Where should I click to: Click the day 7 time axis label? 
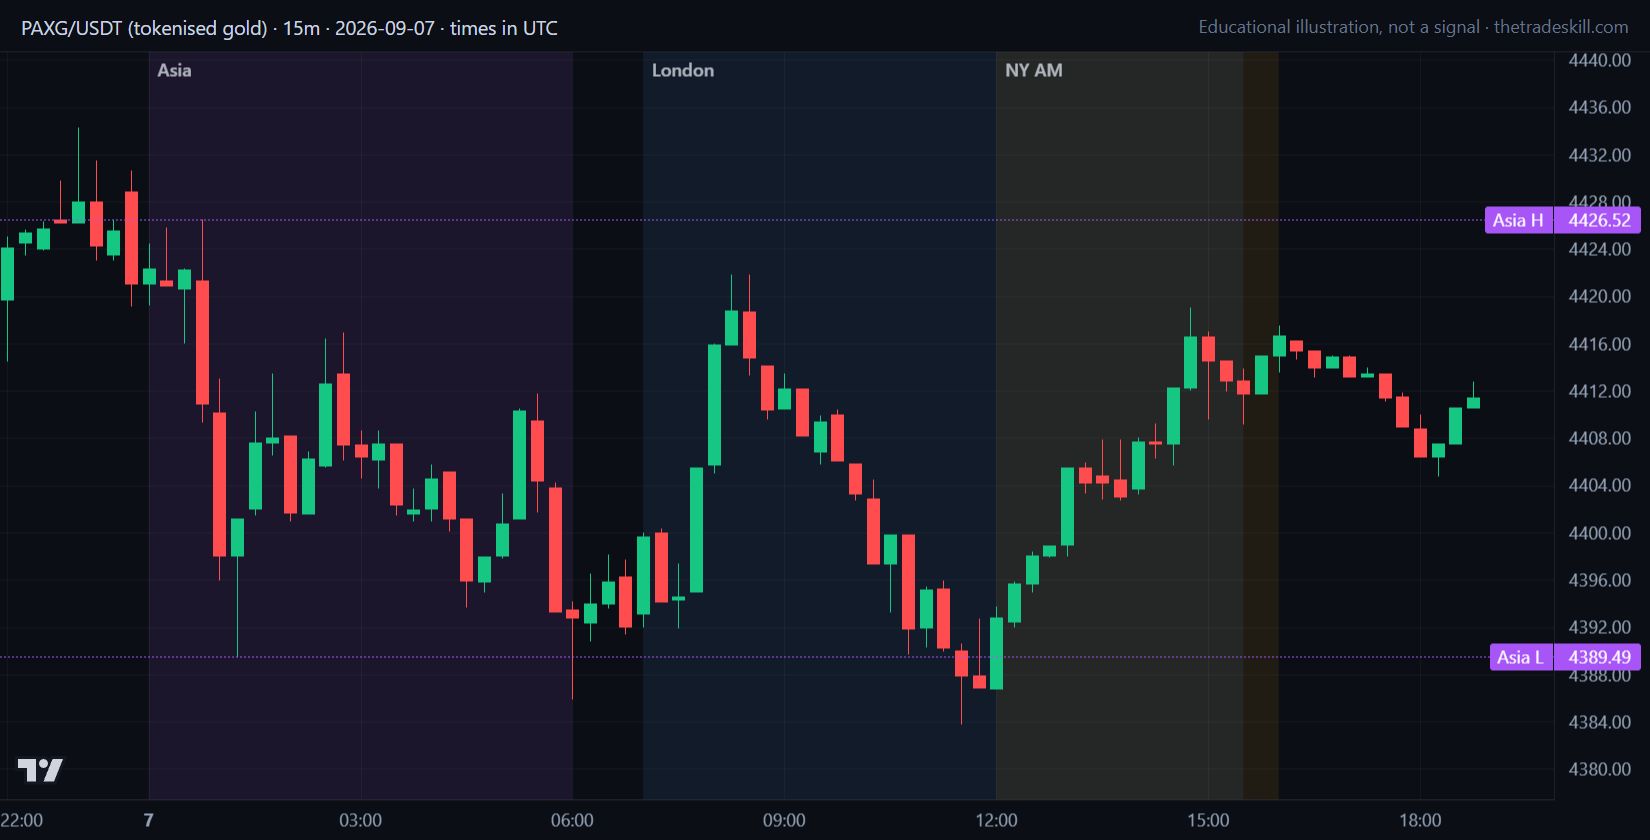pos(148,820)
